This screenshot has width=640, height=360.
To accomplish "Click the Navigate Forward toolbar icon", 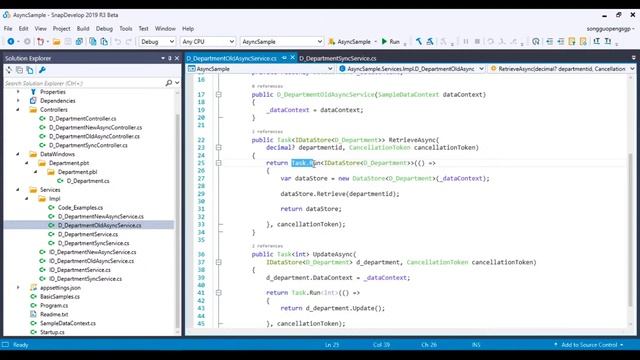I will [27, 42].
